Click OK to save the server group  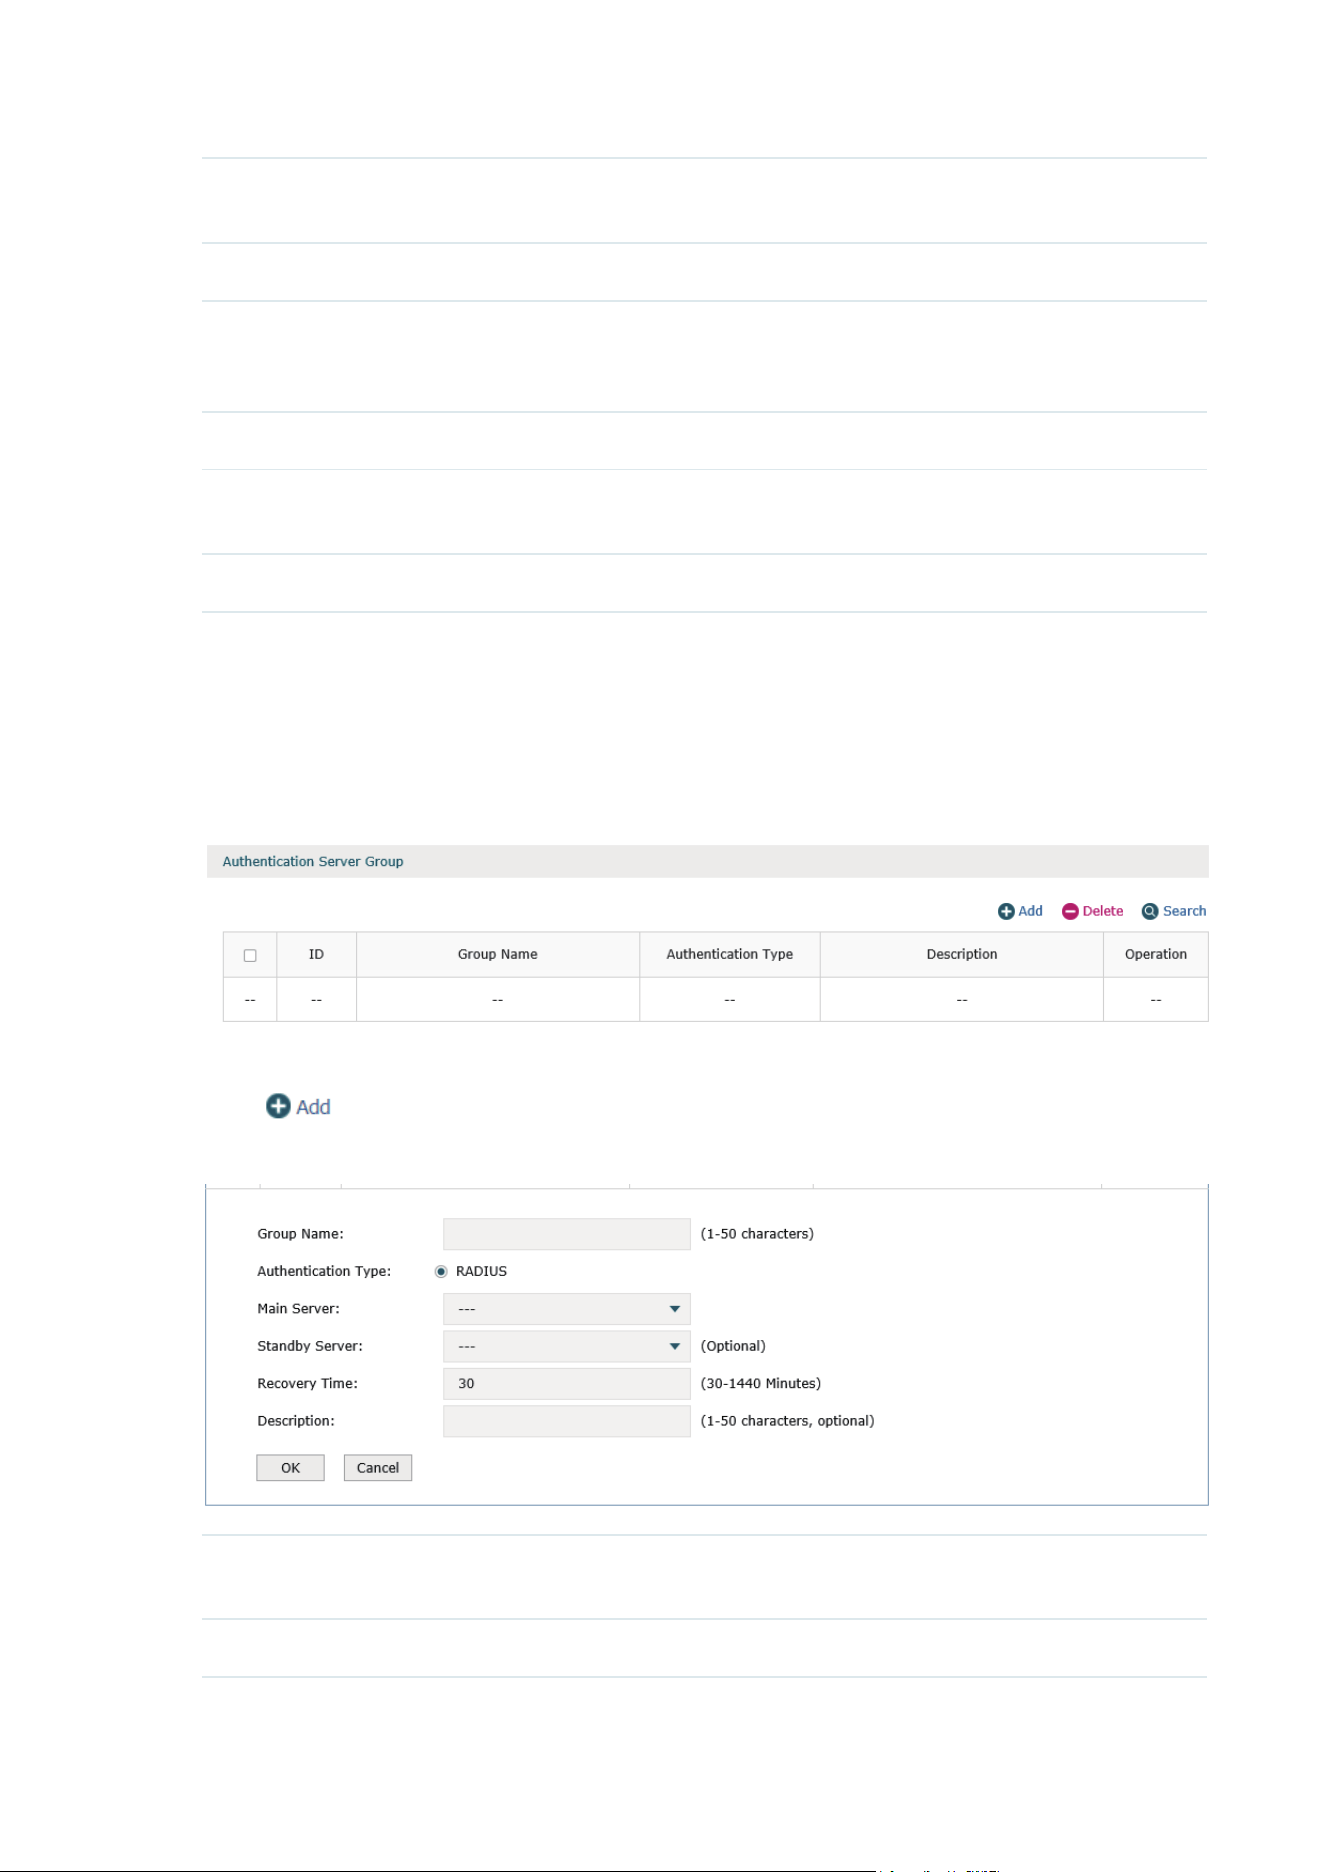coord(290,1468)
